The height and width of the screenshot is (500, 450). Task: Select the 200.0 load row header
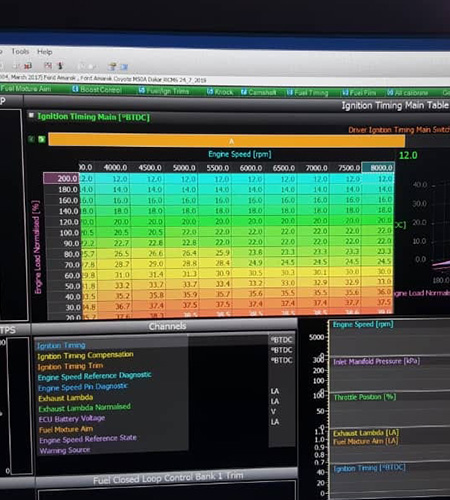click(x=61, y=178)
